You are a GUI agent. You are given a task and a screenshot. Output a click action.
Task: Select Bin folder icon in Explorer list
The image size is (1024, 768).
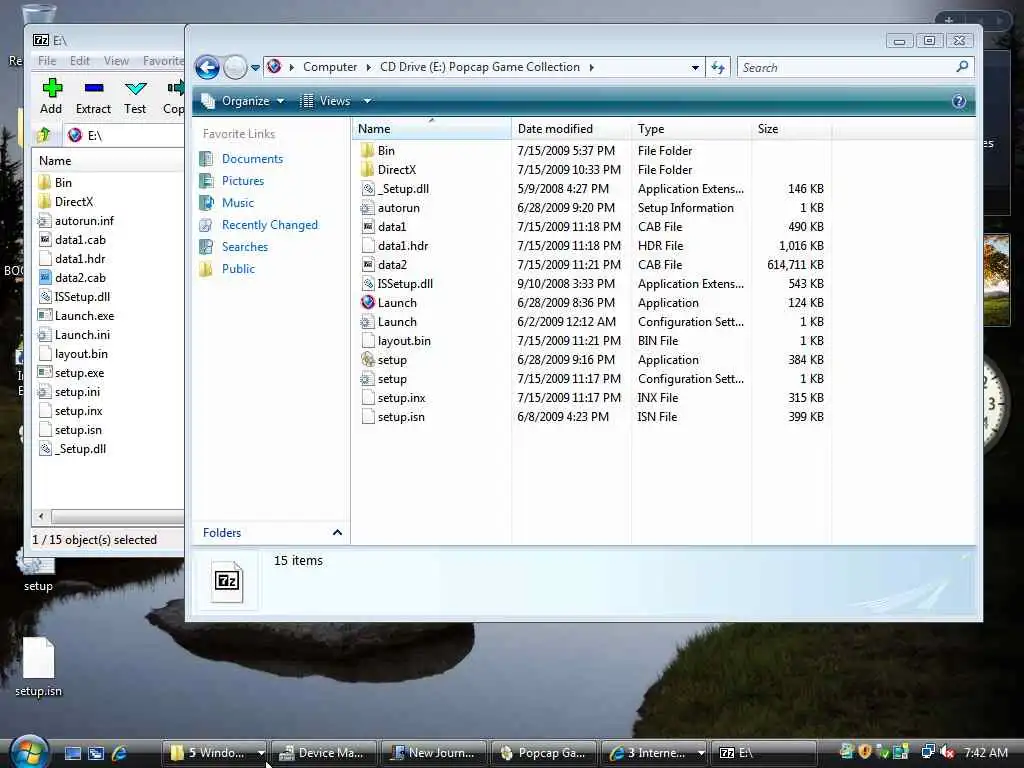(x=368, y=150)
